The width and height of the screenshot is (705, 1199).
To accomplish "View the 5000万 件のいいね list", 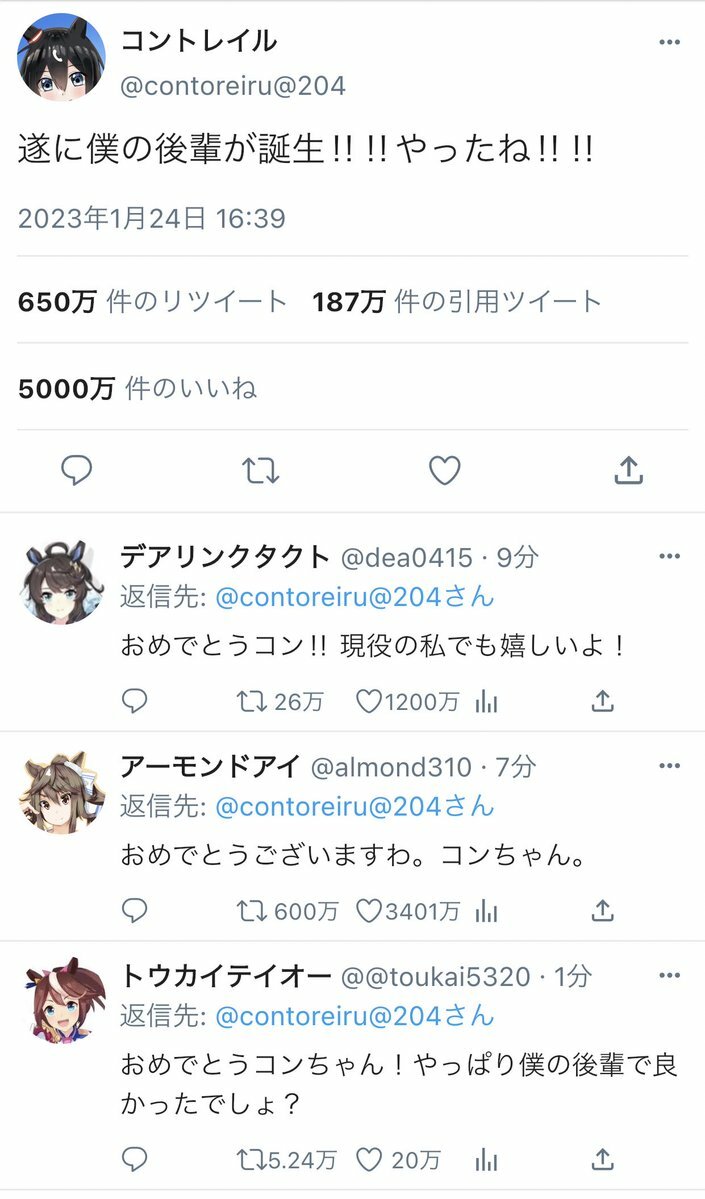I will pos(138,389).
